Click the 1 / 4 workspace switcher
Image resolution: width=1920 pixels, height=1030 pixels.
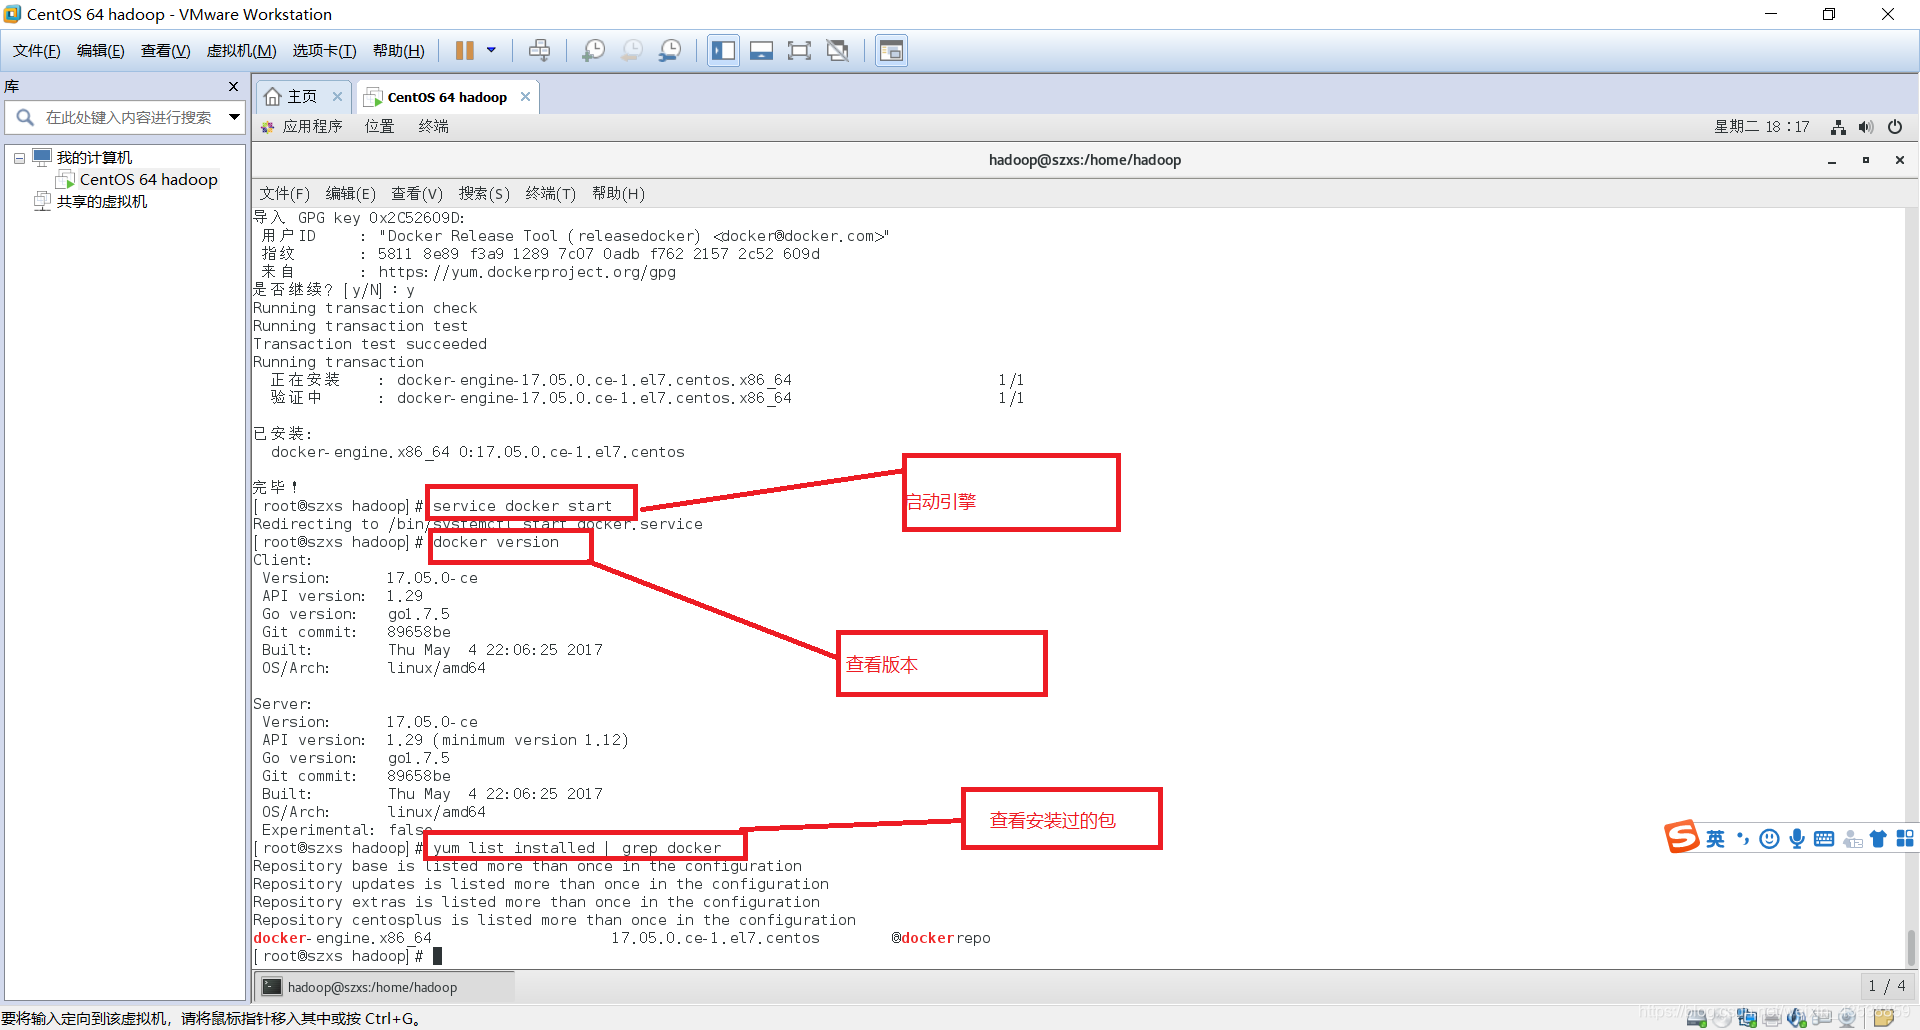[1887, 986]
